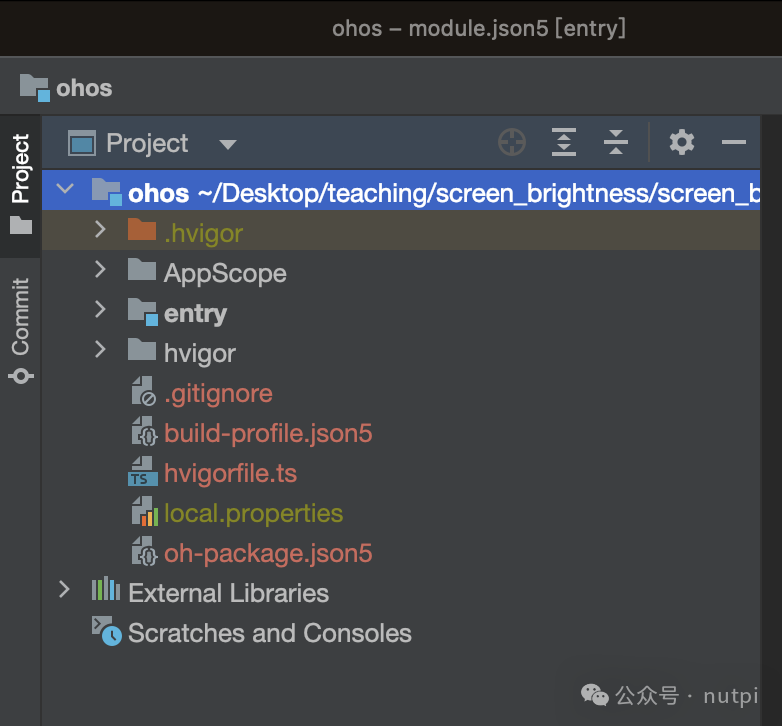Select the AppScope folder name
782x726 pixels.
point(225,273)
